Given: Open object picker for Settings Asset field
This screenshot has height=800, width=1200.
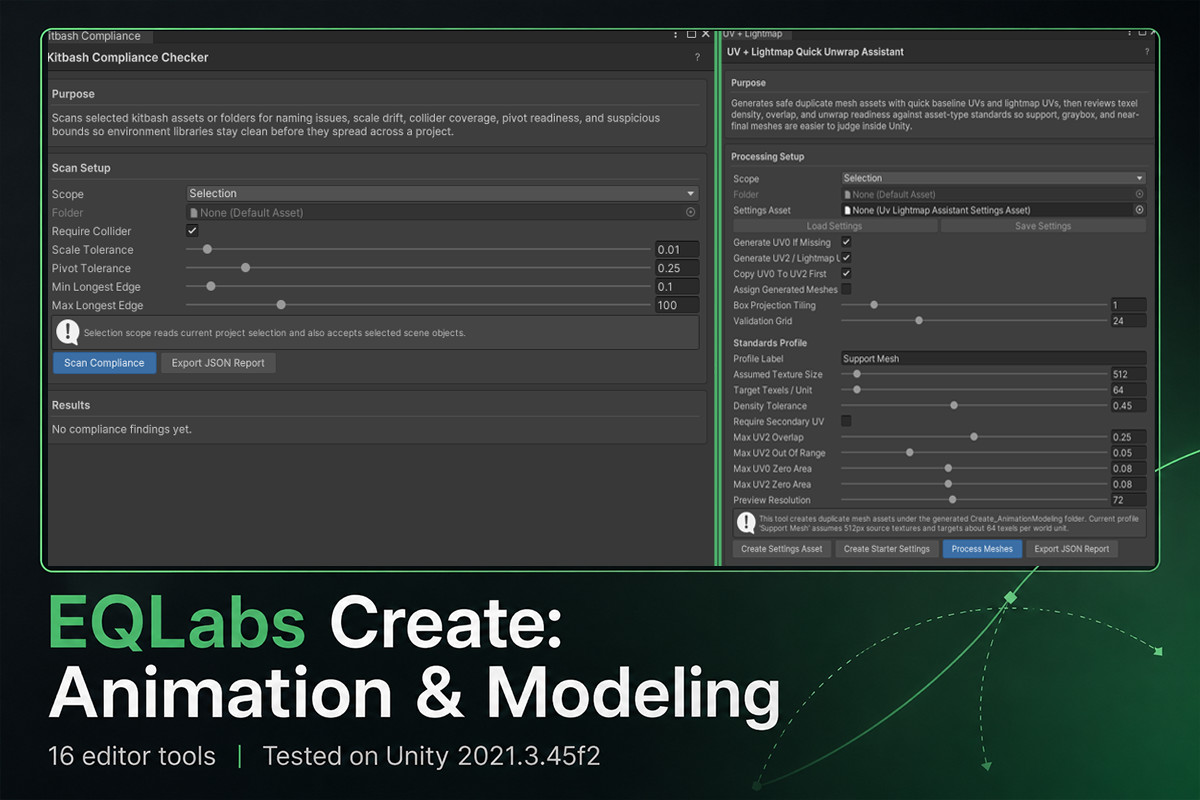Looking at the screenshot, I should [1139, 210].
